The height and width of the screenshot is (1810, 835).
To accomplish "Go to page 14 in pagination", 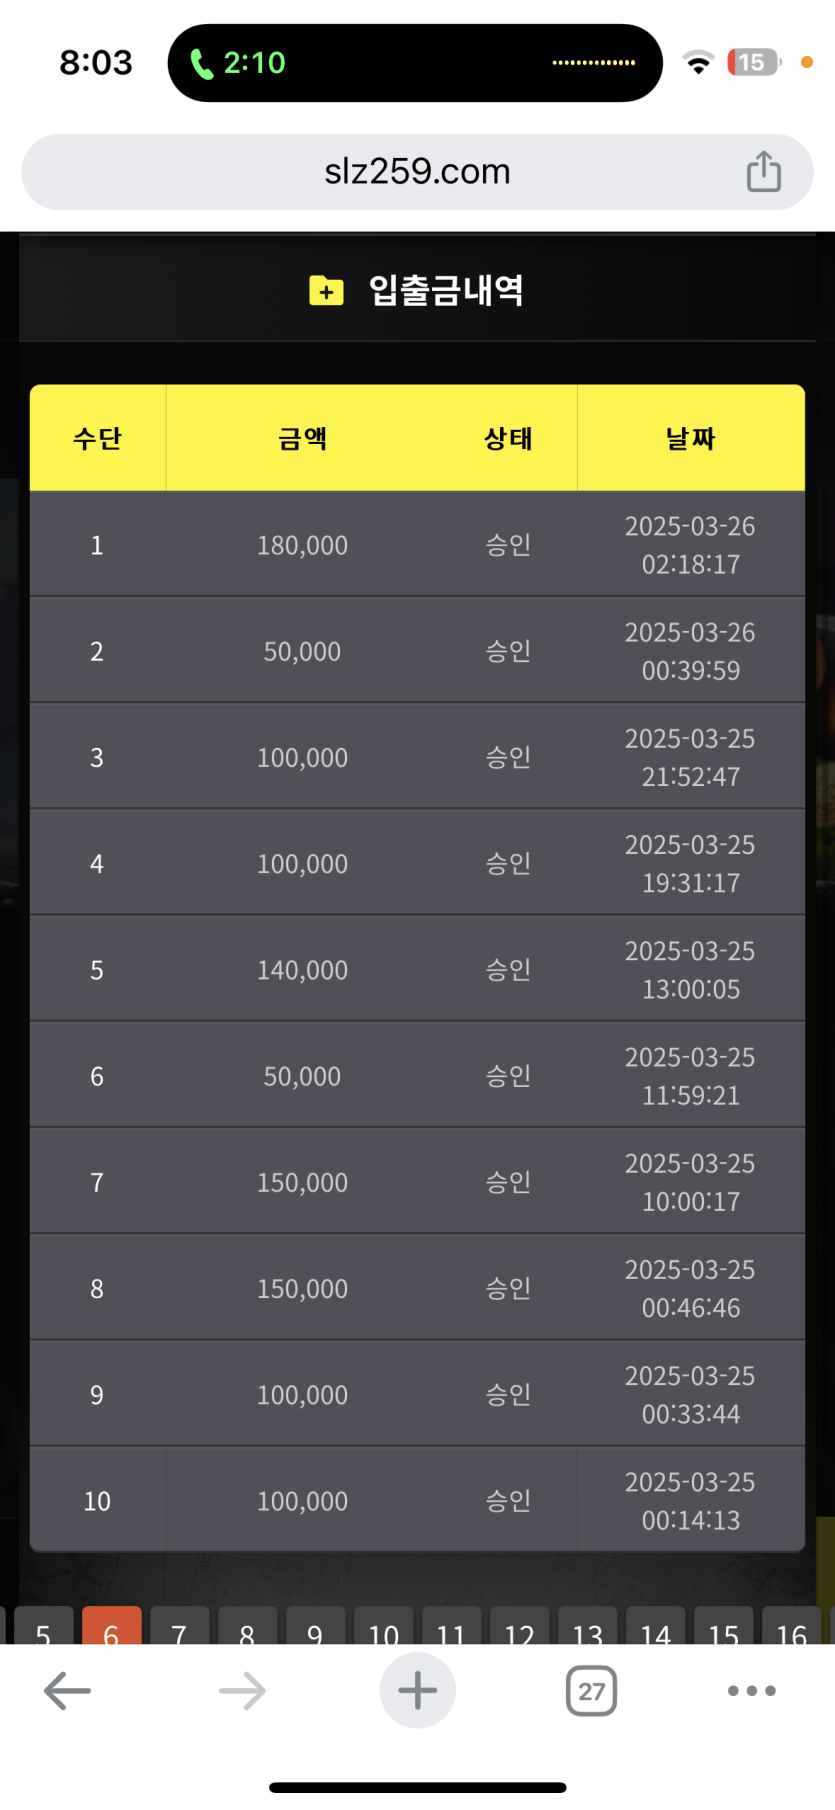I will (x=655, y=1627).
